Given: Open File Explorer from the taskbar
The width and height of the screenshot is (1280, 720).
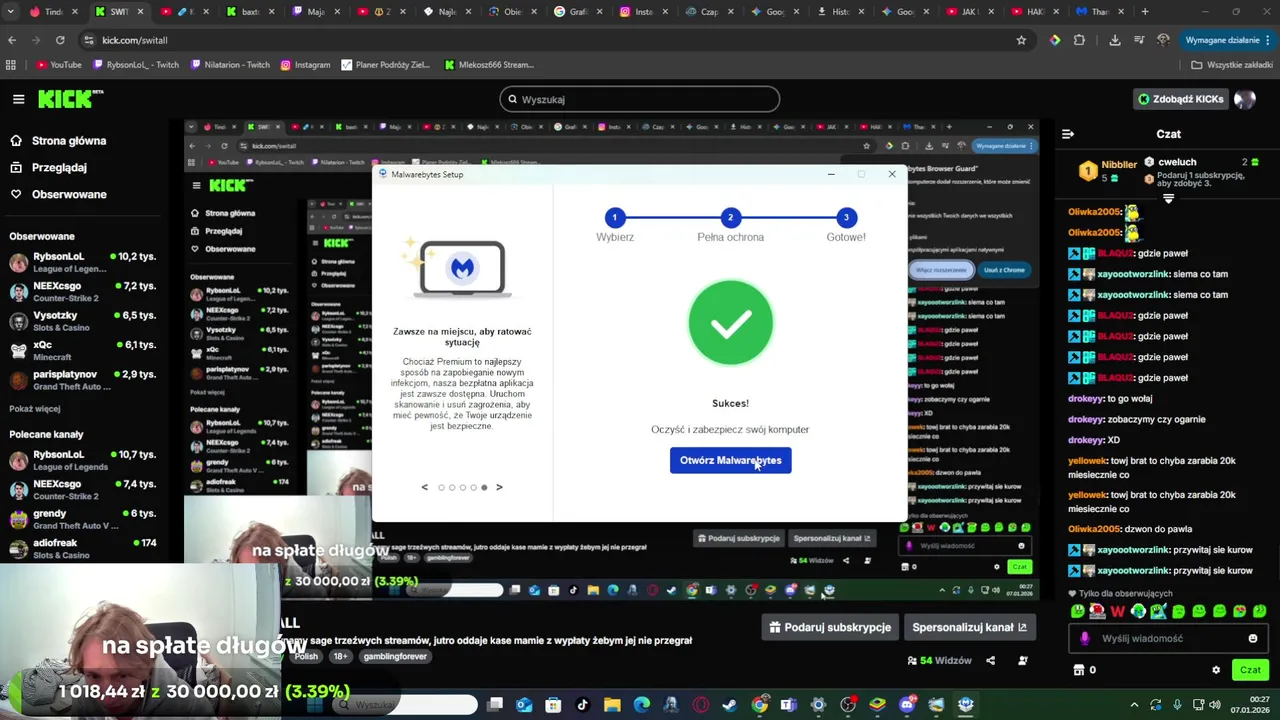Looking at the screenshot, I should 612,705.
